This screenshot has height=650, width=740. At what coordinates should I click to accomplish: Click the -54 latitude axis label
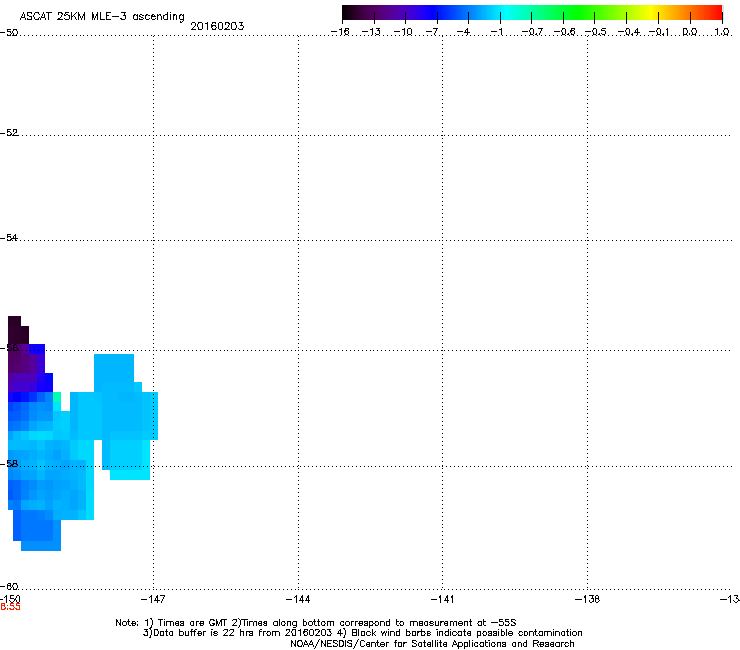click(9, 237)
